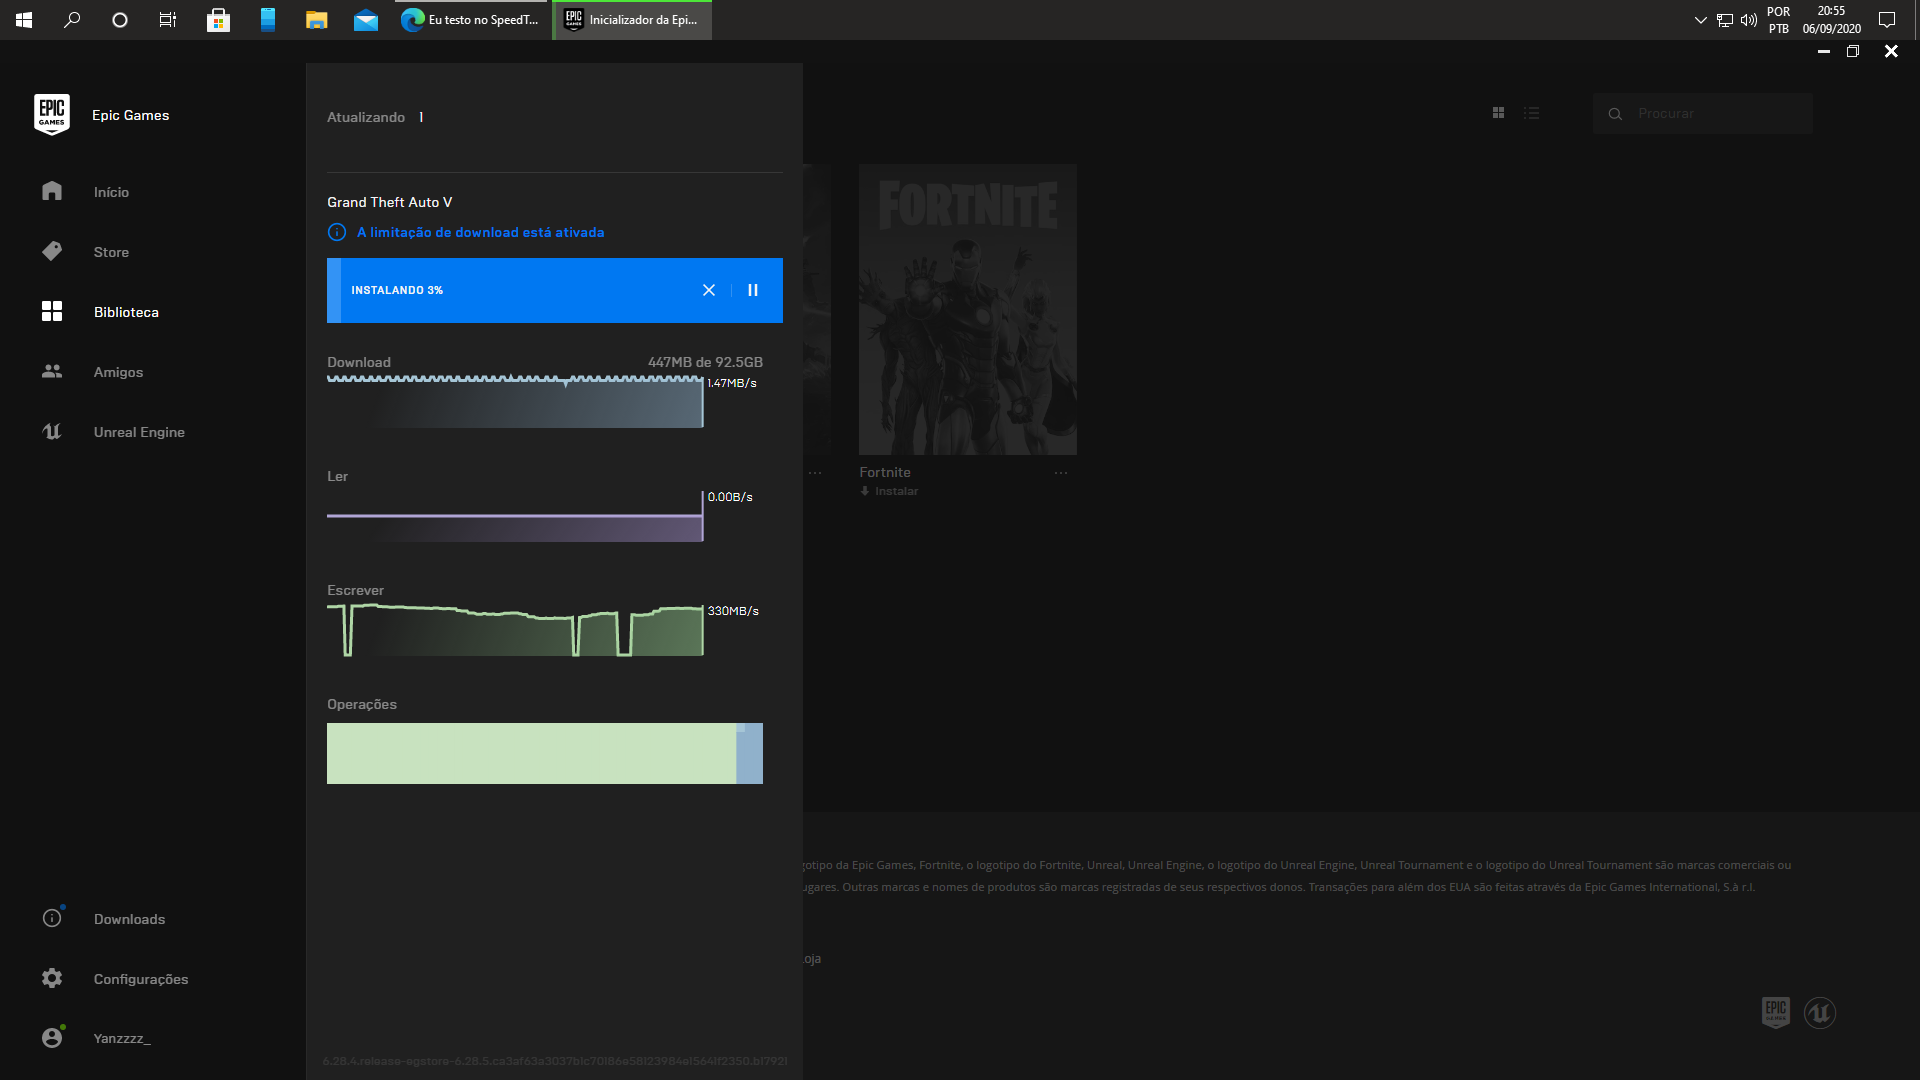Image resolution: width=1920 pixels, height=1080 pixels.
Task: Click the Início house icon
Action: [x=52, y=191]
